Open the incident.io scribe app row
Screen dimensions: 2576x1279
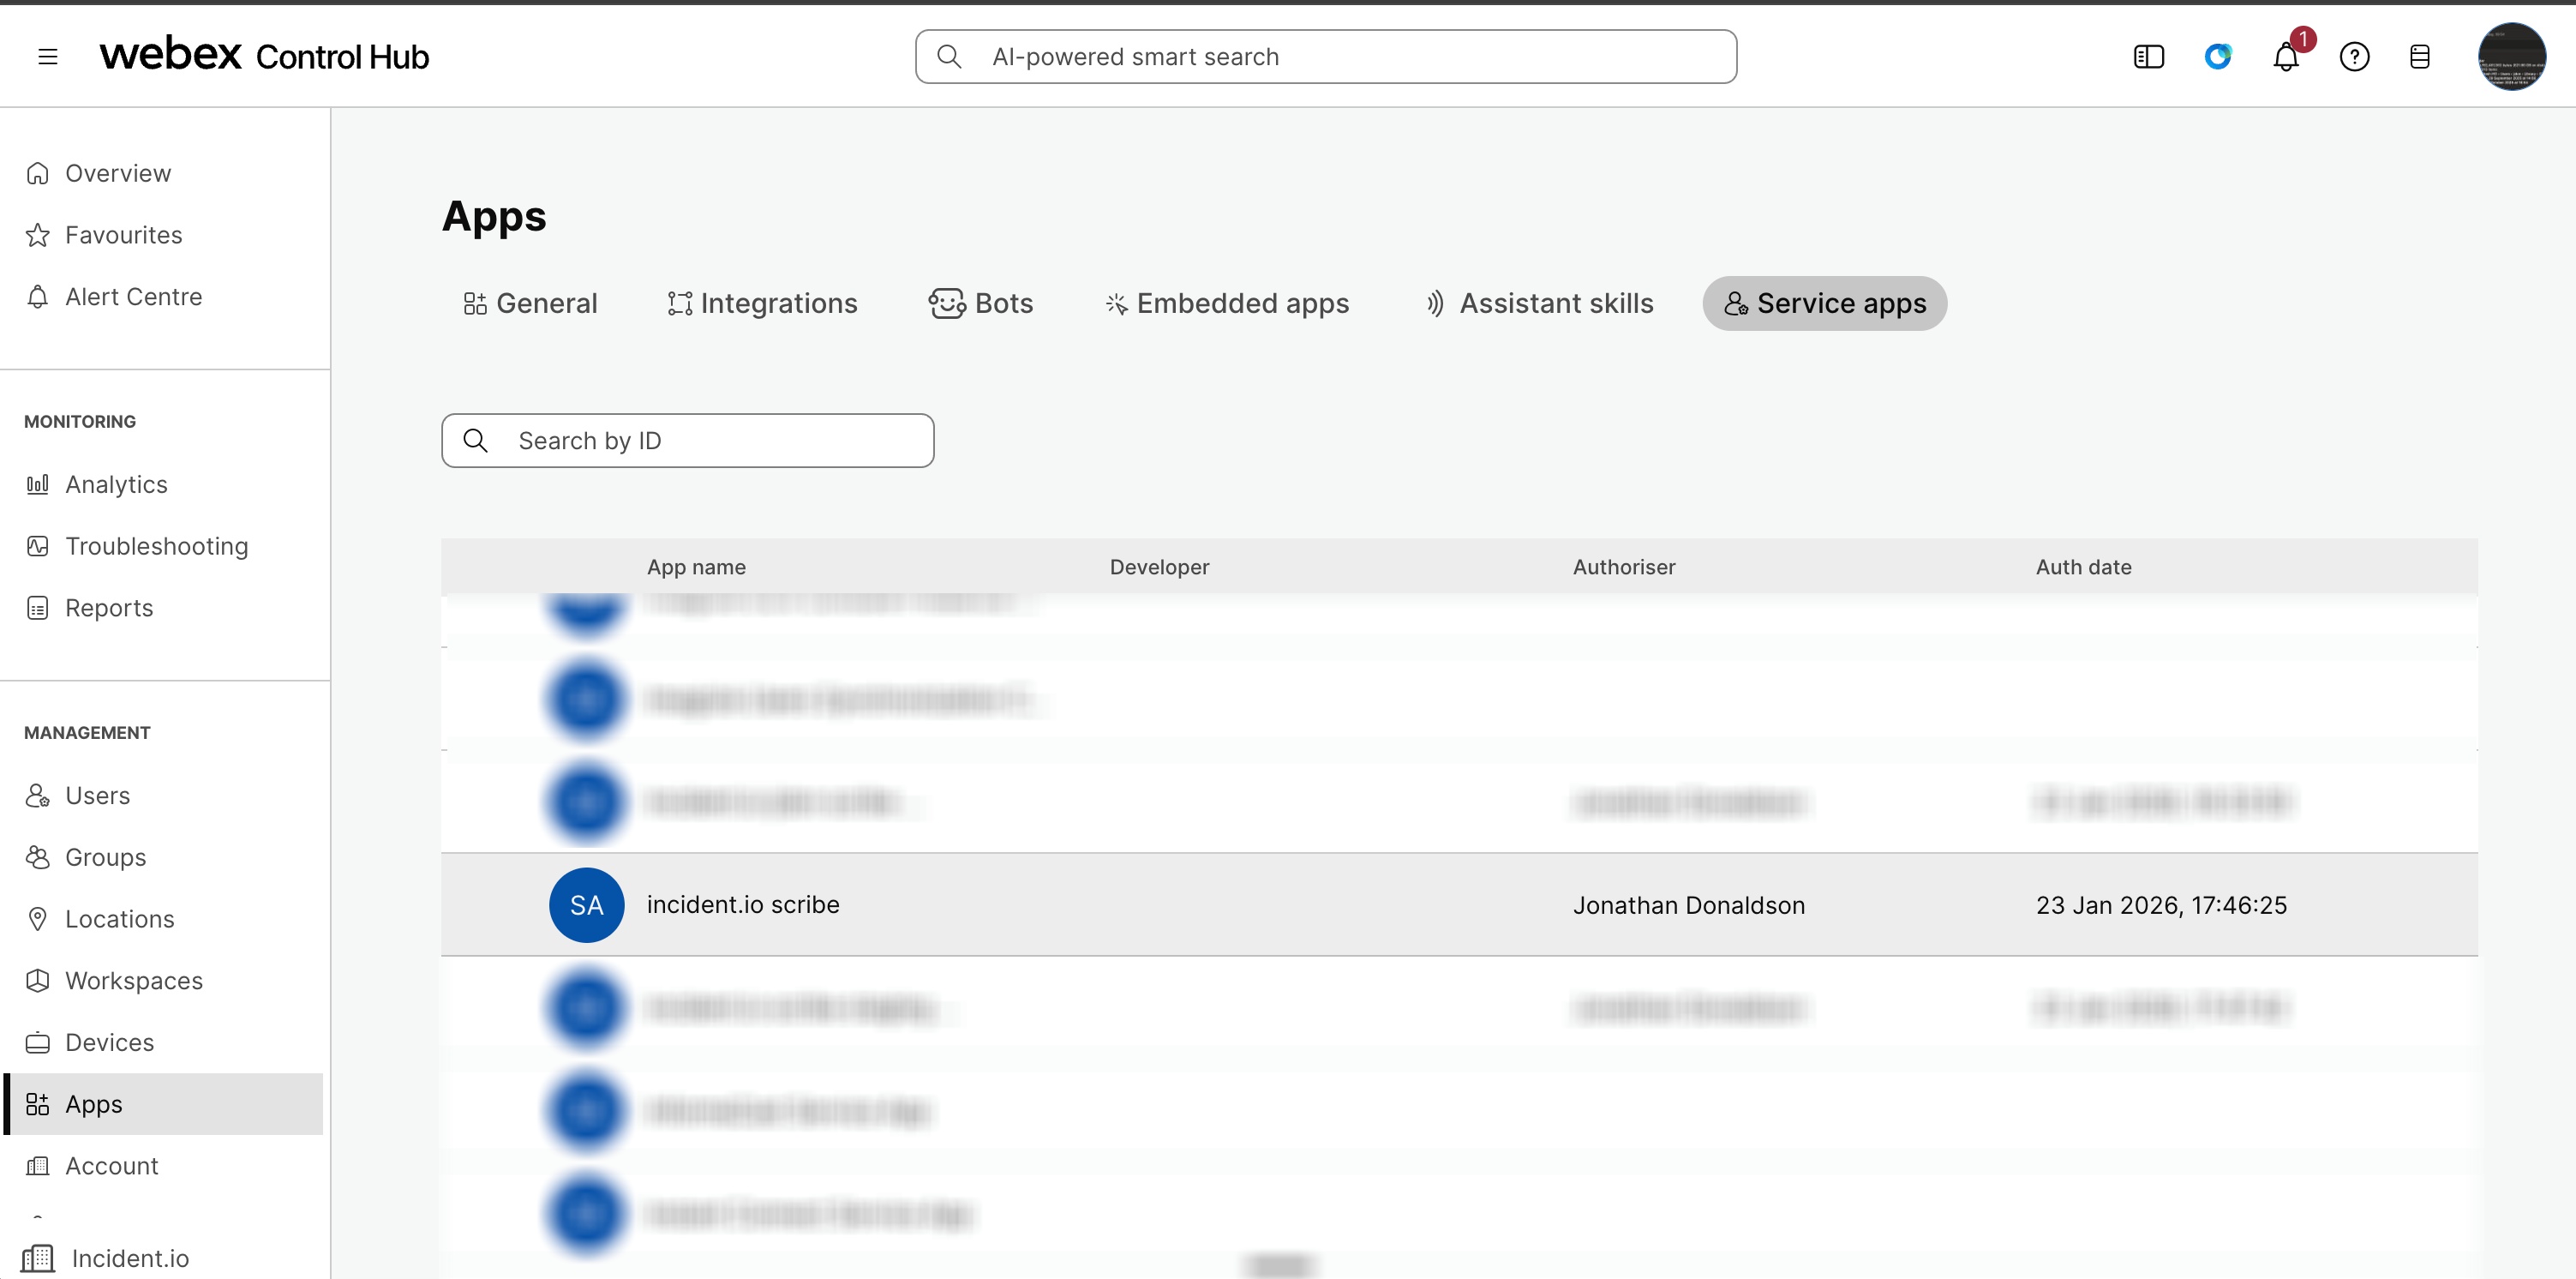pos(1459,905)
